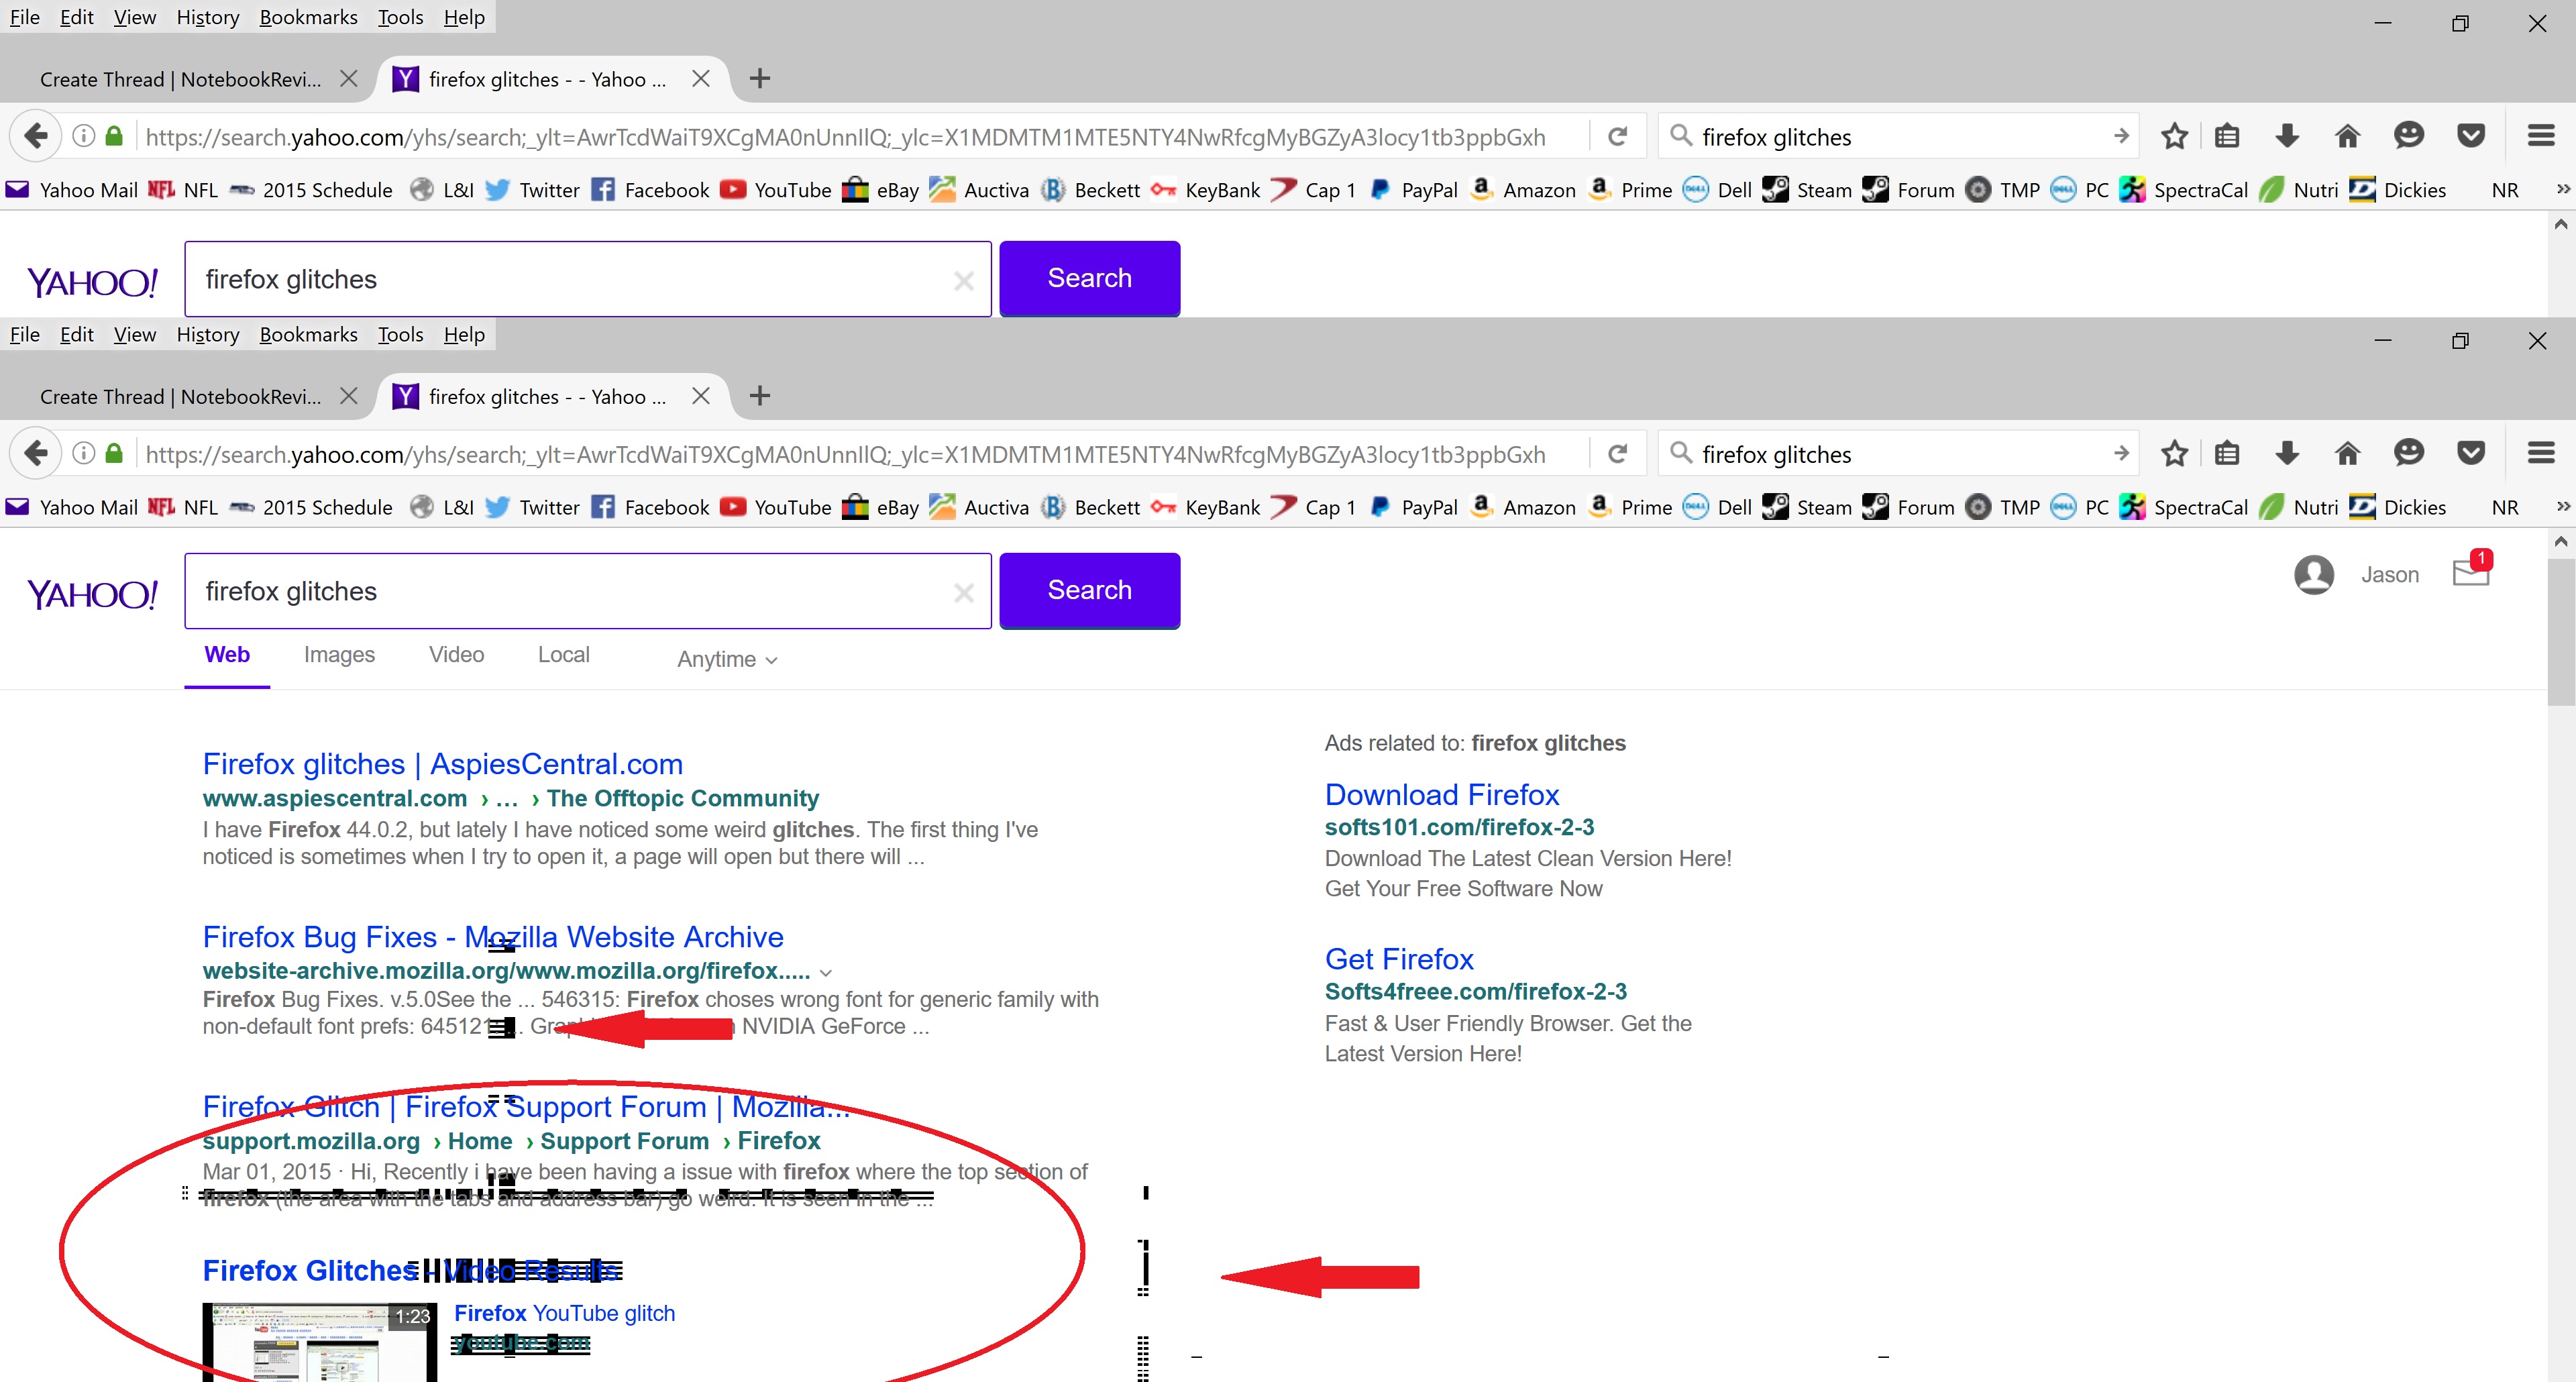The height and width of the screenshot is (1382, 2576).
Task: Click the green padlock icon in the upper address bar
Action: pos(114,136)
